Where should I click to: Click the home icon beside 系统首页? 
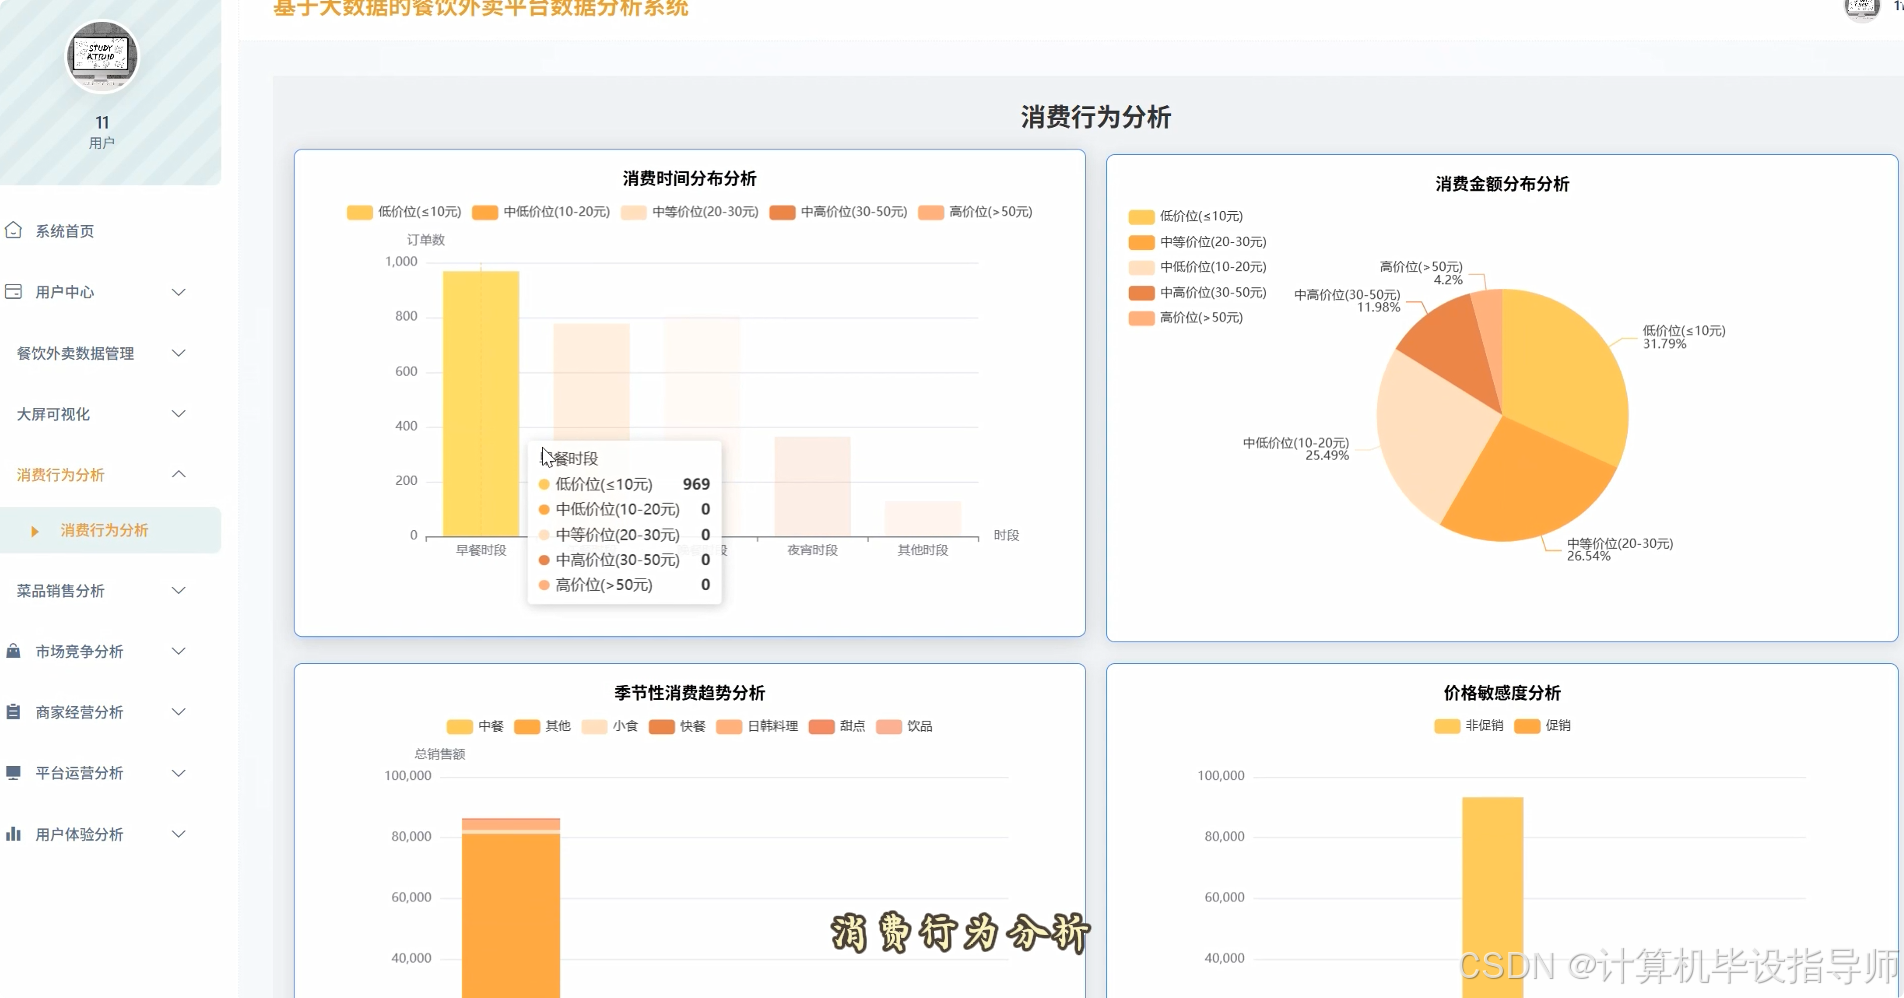click(13, 231)
